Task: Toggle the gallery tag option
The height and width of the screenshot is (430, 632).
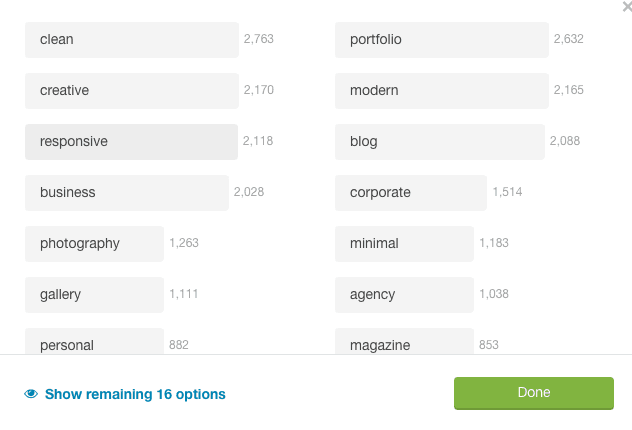Action: pyautogui.click(x=94, y=295)
